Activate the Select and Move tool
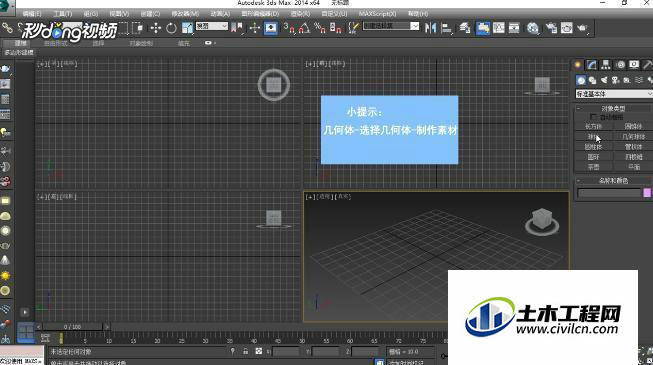Viewport: 653px width, 365px height. click(156, 28)
